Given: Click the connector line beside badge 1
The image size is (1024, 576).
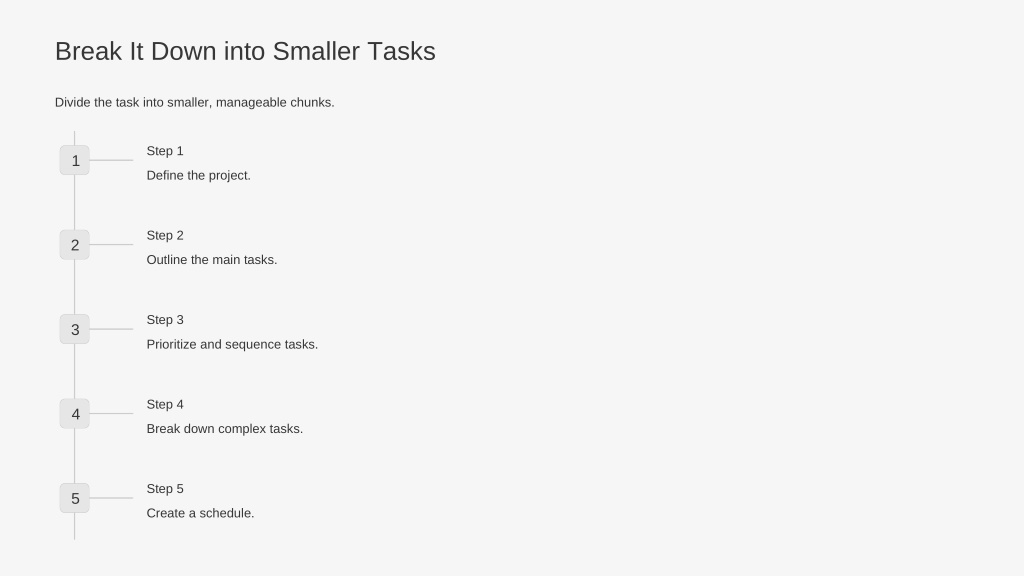Looking at the screenshot, I should tap(111, 160).
